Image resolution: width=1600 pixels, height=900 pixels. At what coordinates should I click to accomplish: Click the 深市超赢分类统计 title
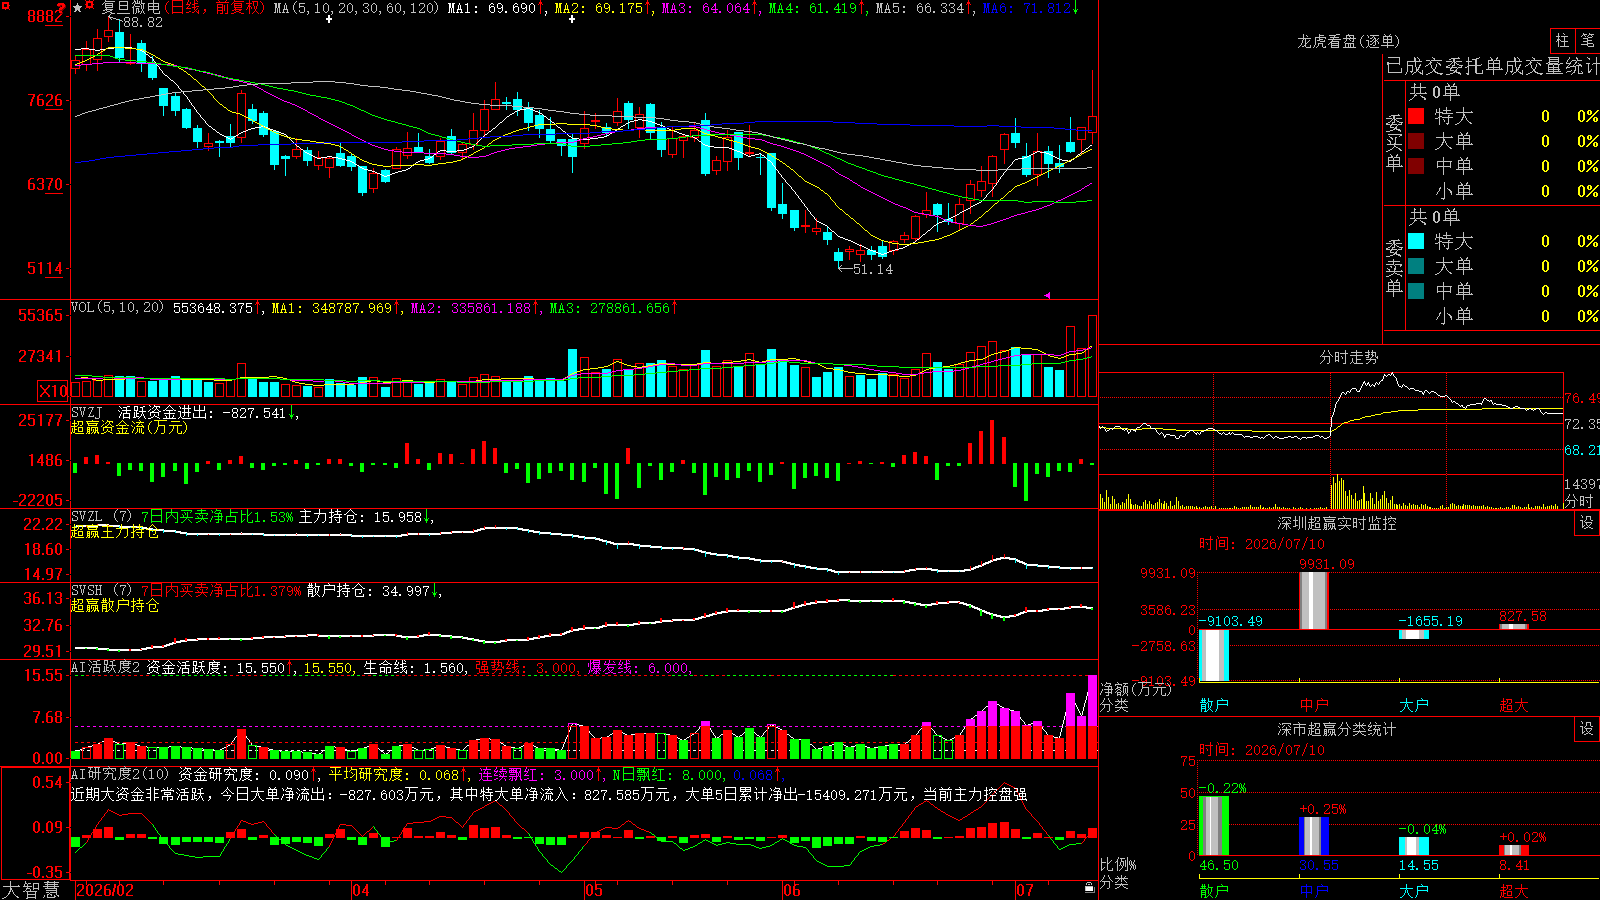(1336, 729)
